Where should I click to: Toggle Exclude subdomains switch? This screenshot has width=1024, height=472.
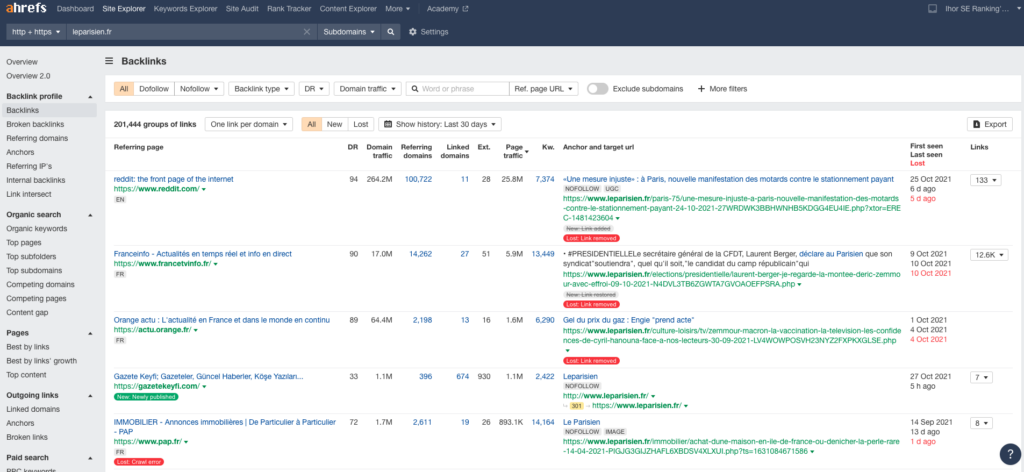tap(597, 89)
